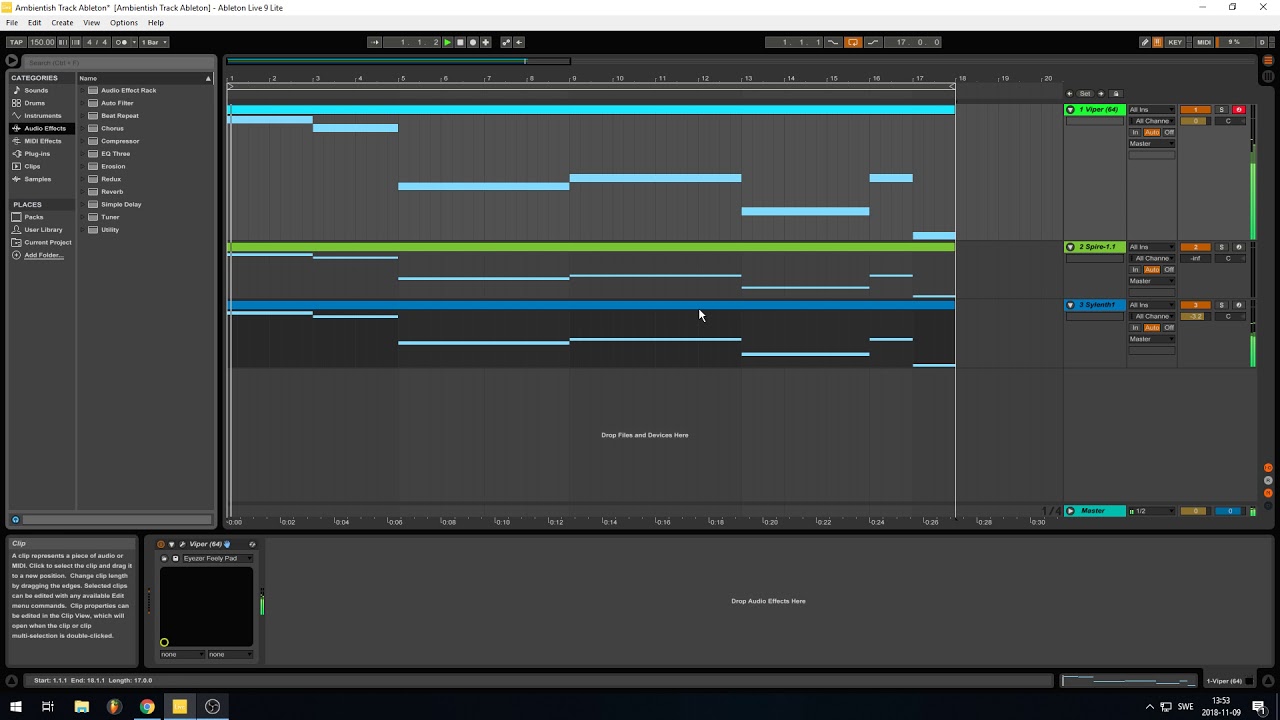This screenshot has height=720, width=1280.
Task: Click the Set locator button
Action: (1085, 94)
